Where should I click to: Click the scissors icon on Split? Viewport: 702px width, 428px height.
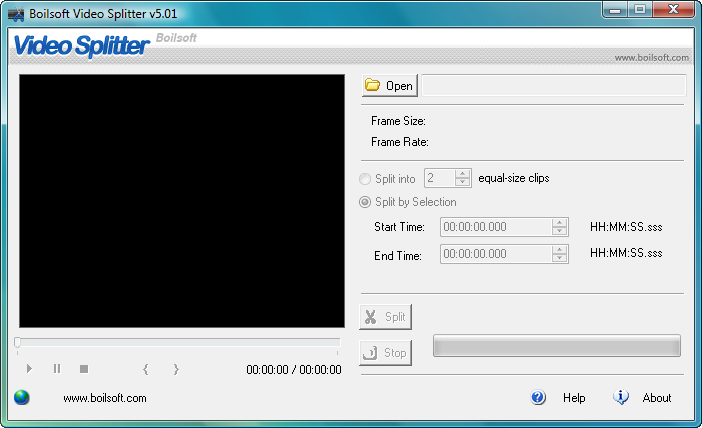(370, 317)
